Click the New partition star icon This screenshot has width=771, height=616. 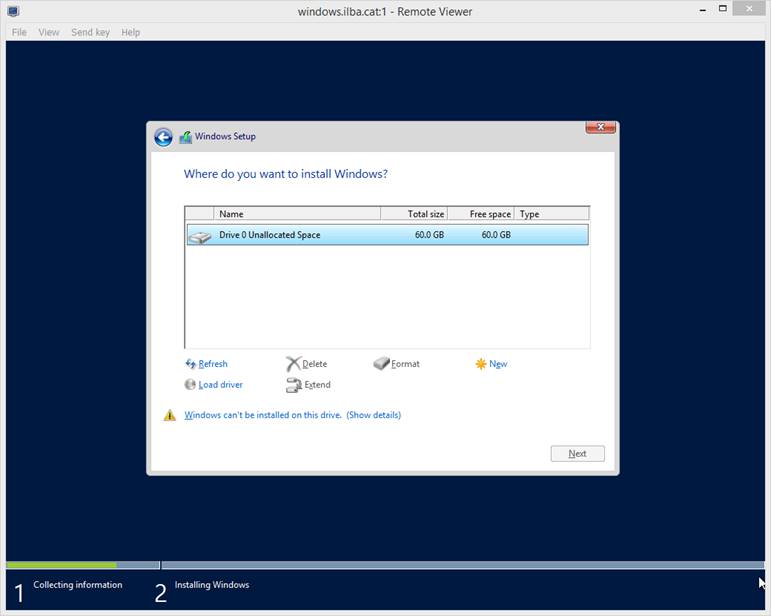point(480,364)
